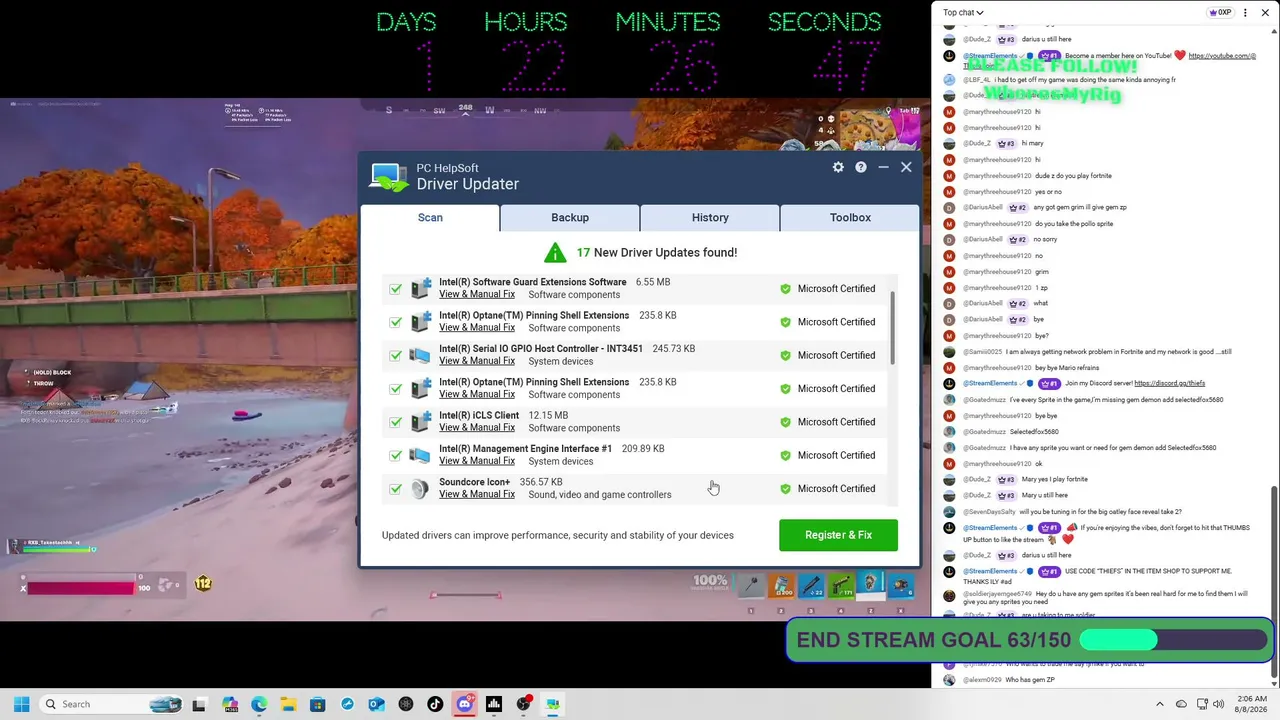1280x720 pixels.
Task: Open Discord from the taskbar
Action: 464,704
